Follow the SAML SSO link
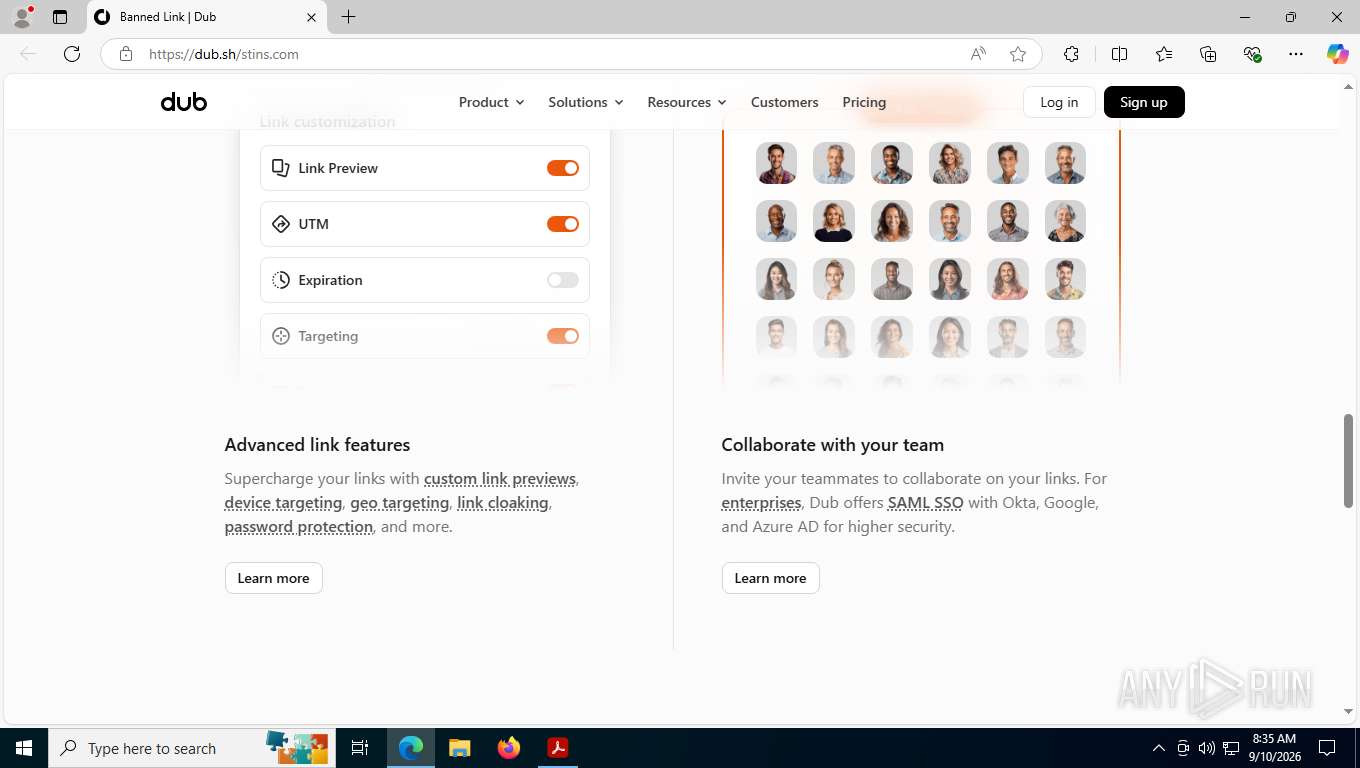The height and width of the screenshot is (768, 1360). tap(926, 502)
